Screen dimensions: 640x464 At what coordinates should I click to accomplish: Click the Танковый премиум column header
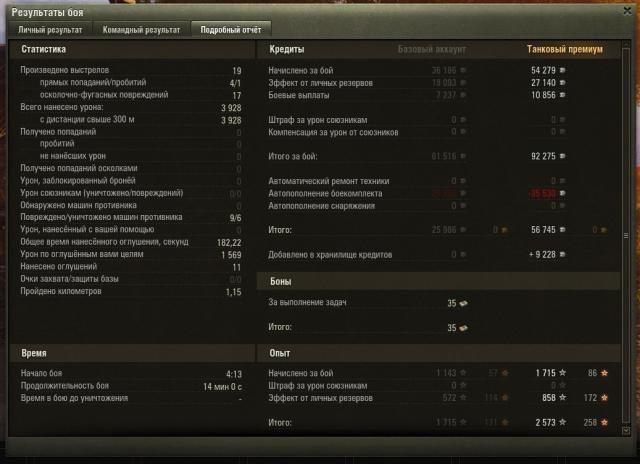(x=564, y=49)
